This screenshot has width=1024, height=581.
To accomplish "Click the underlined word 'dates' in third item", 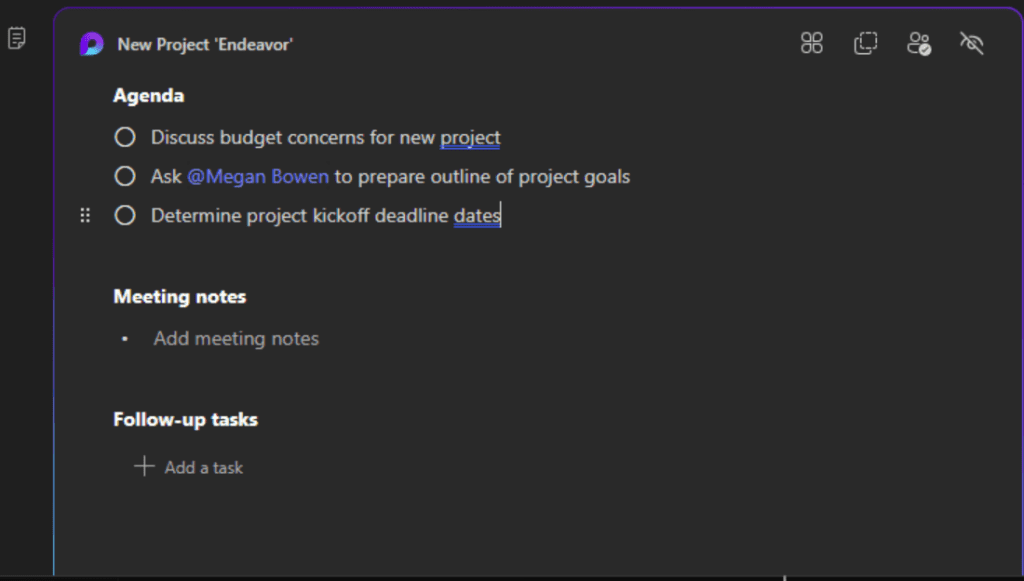I will point(477,215).
